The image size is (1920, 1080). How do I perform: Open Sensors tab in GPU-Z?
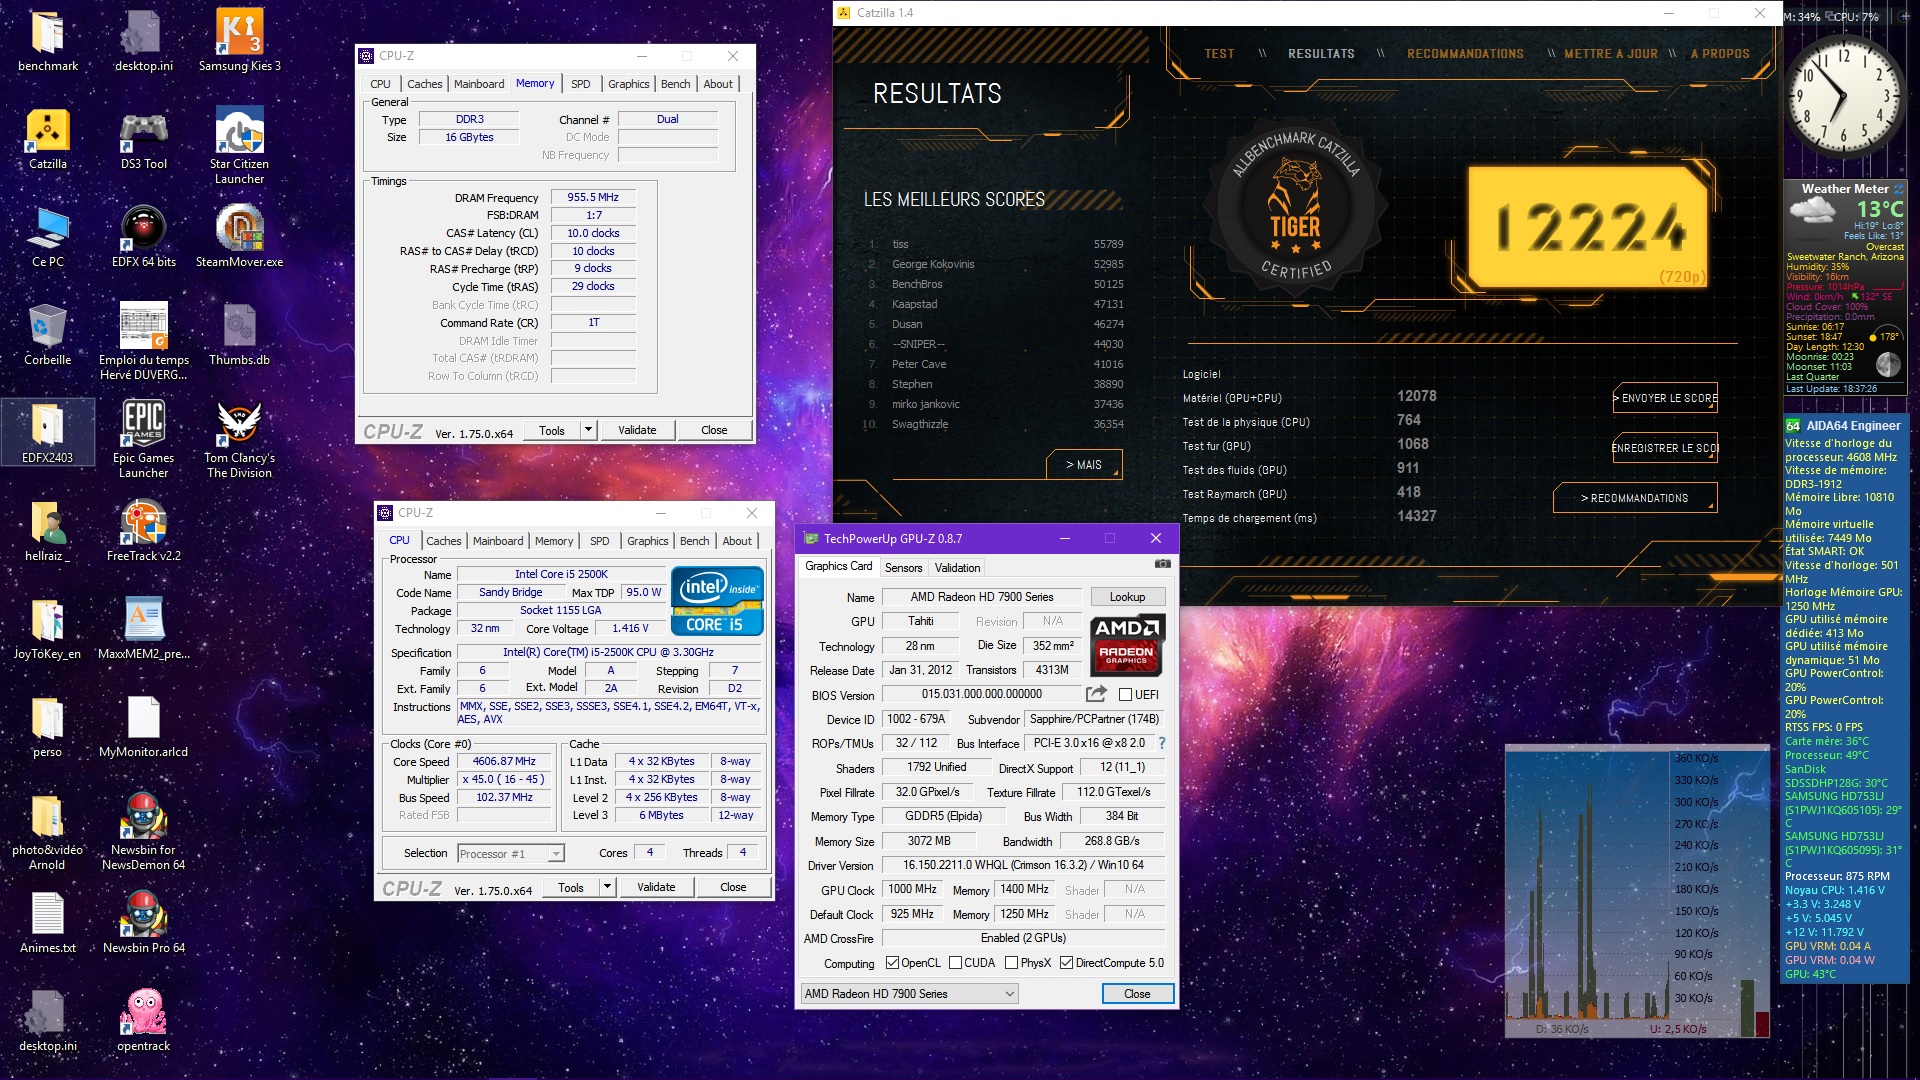point(904,568)
